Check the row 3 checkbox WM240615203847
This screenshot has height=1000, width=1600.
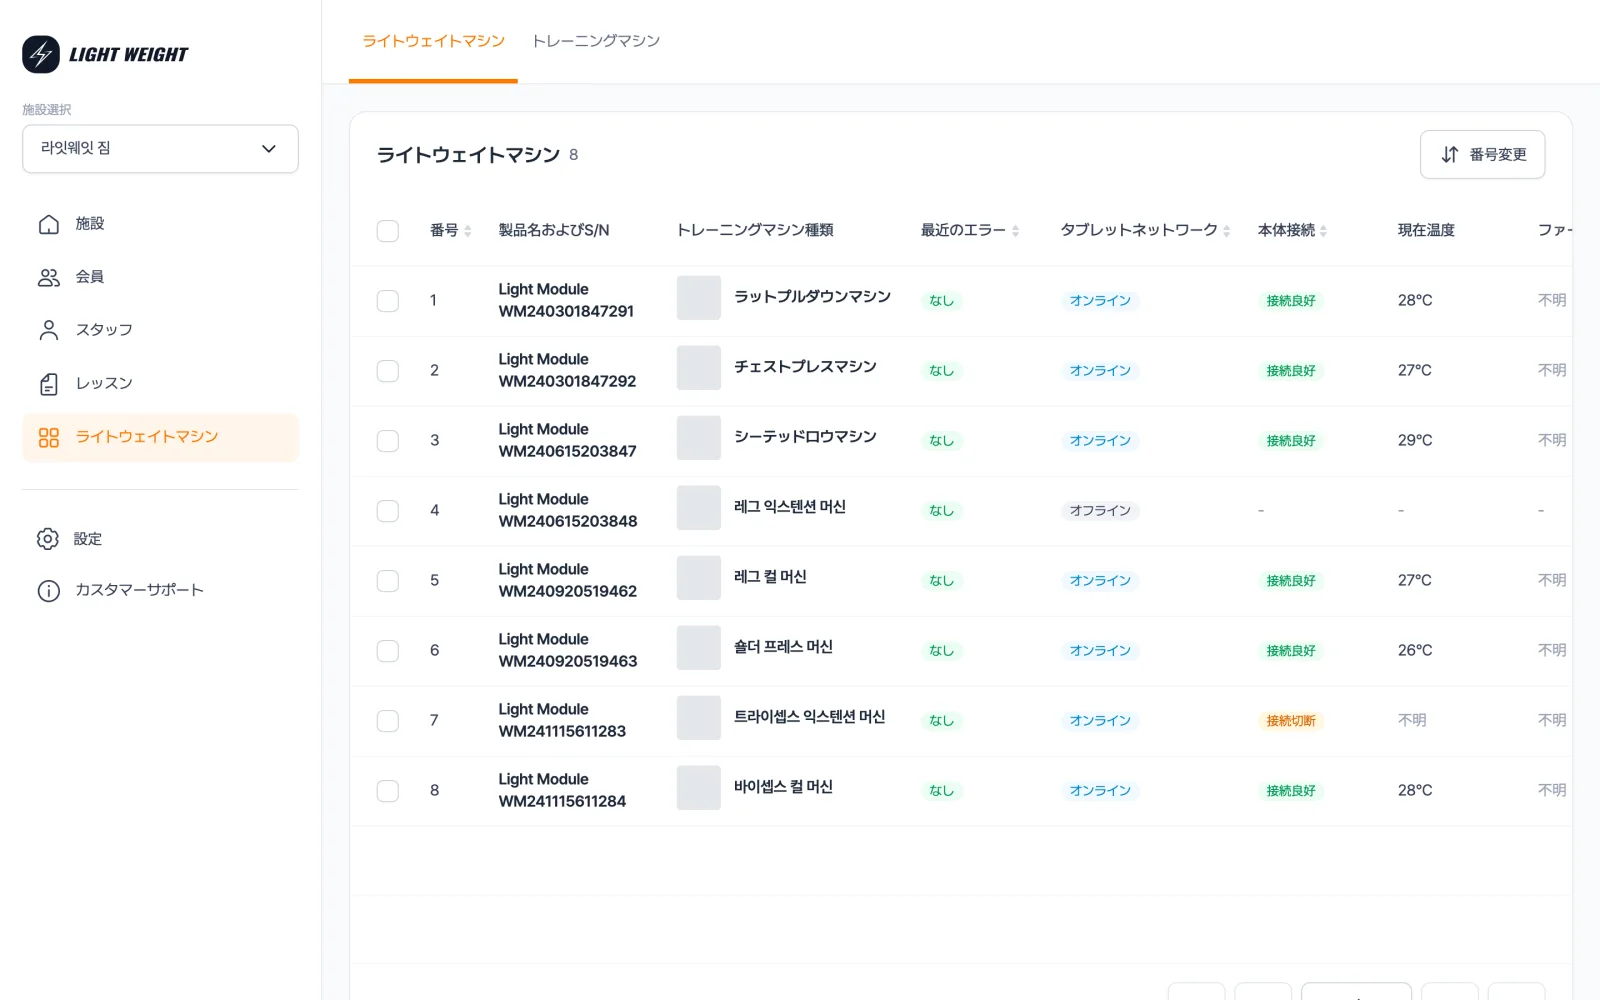click(x=388, y=441)
